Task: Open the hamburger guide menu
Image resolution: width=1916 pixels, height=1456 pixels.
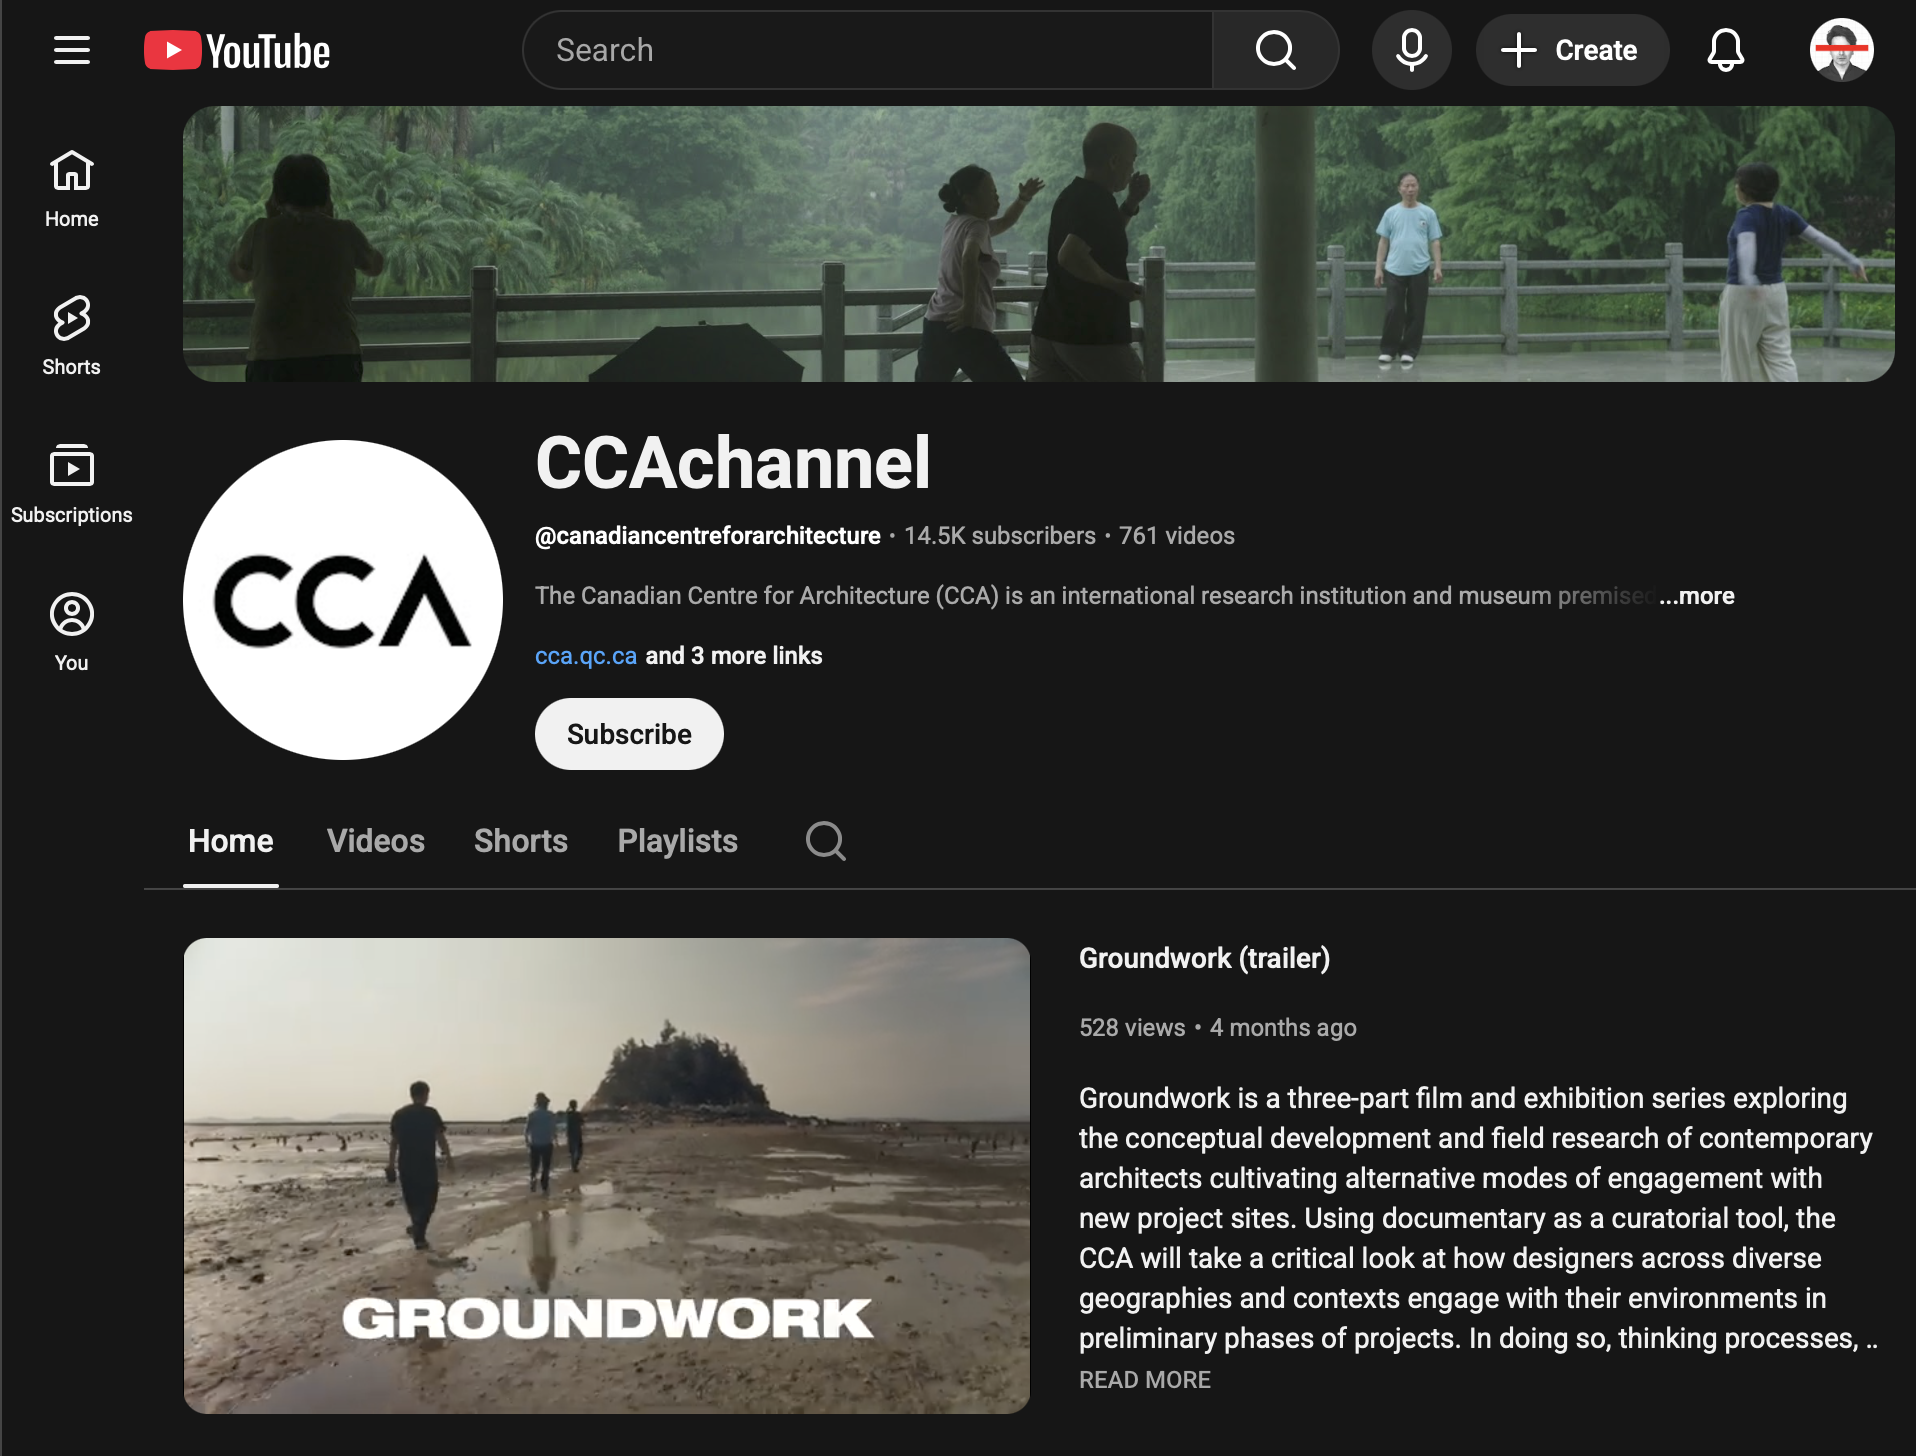Action: coord(72,50)
